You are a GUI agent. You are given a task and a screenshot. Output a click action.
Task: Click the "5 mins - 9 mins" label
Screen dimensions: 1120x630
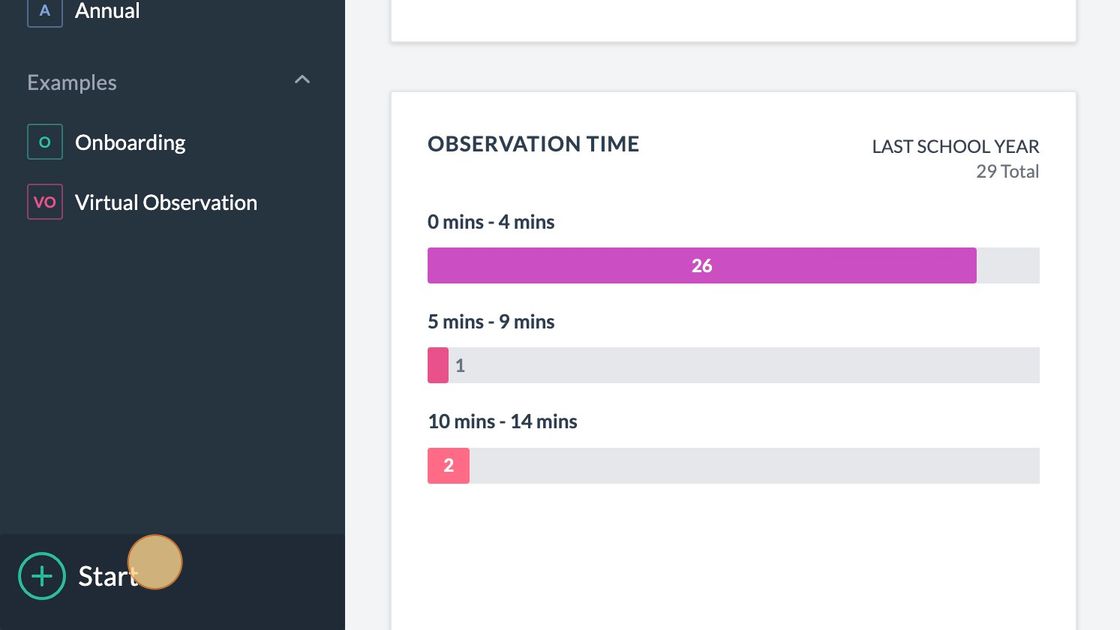(491, 322)
